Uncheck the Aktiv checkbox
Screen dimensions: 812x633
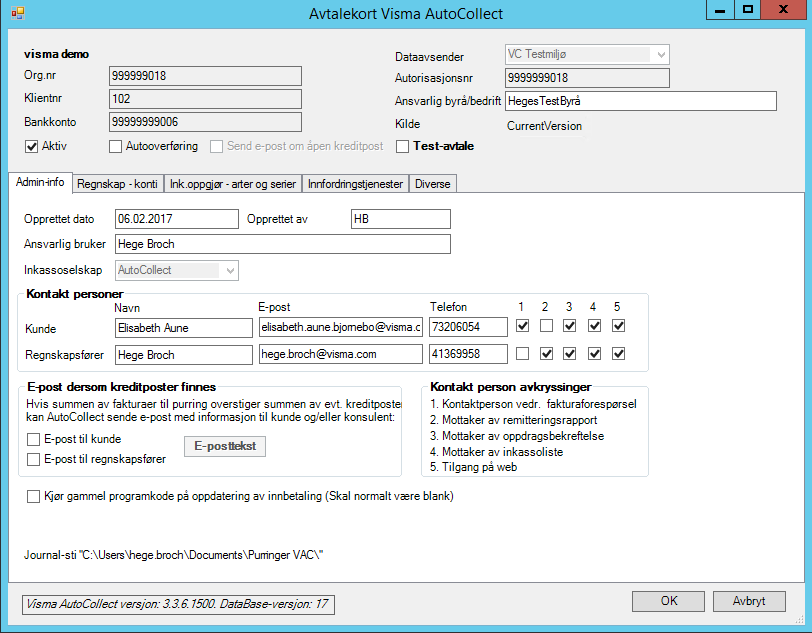32,147
